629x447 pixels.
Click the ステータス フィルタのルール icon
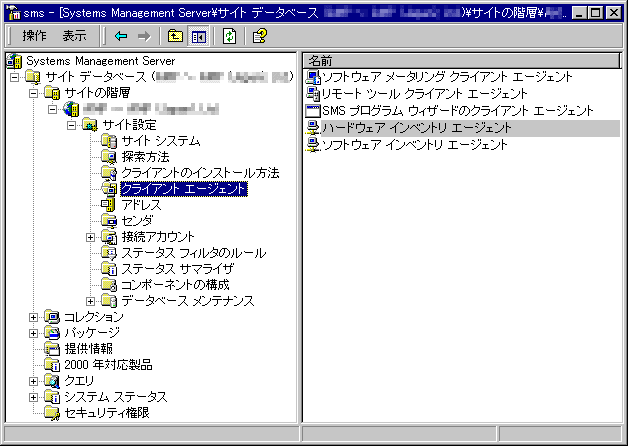[109, 253]
